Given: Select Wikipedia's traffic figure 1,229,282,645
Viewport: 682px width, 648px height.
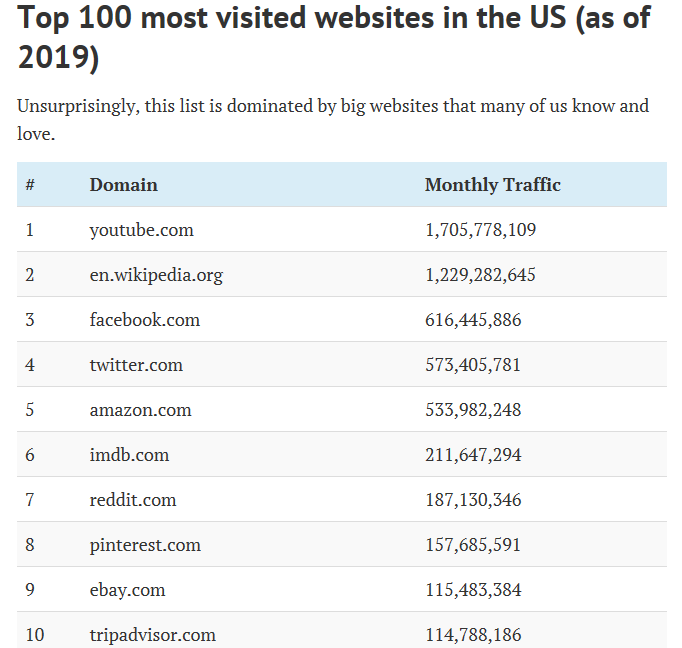Looking at the screenshot, I should pyautogui.click(x=480, y=275).
